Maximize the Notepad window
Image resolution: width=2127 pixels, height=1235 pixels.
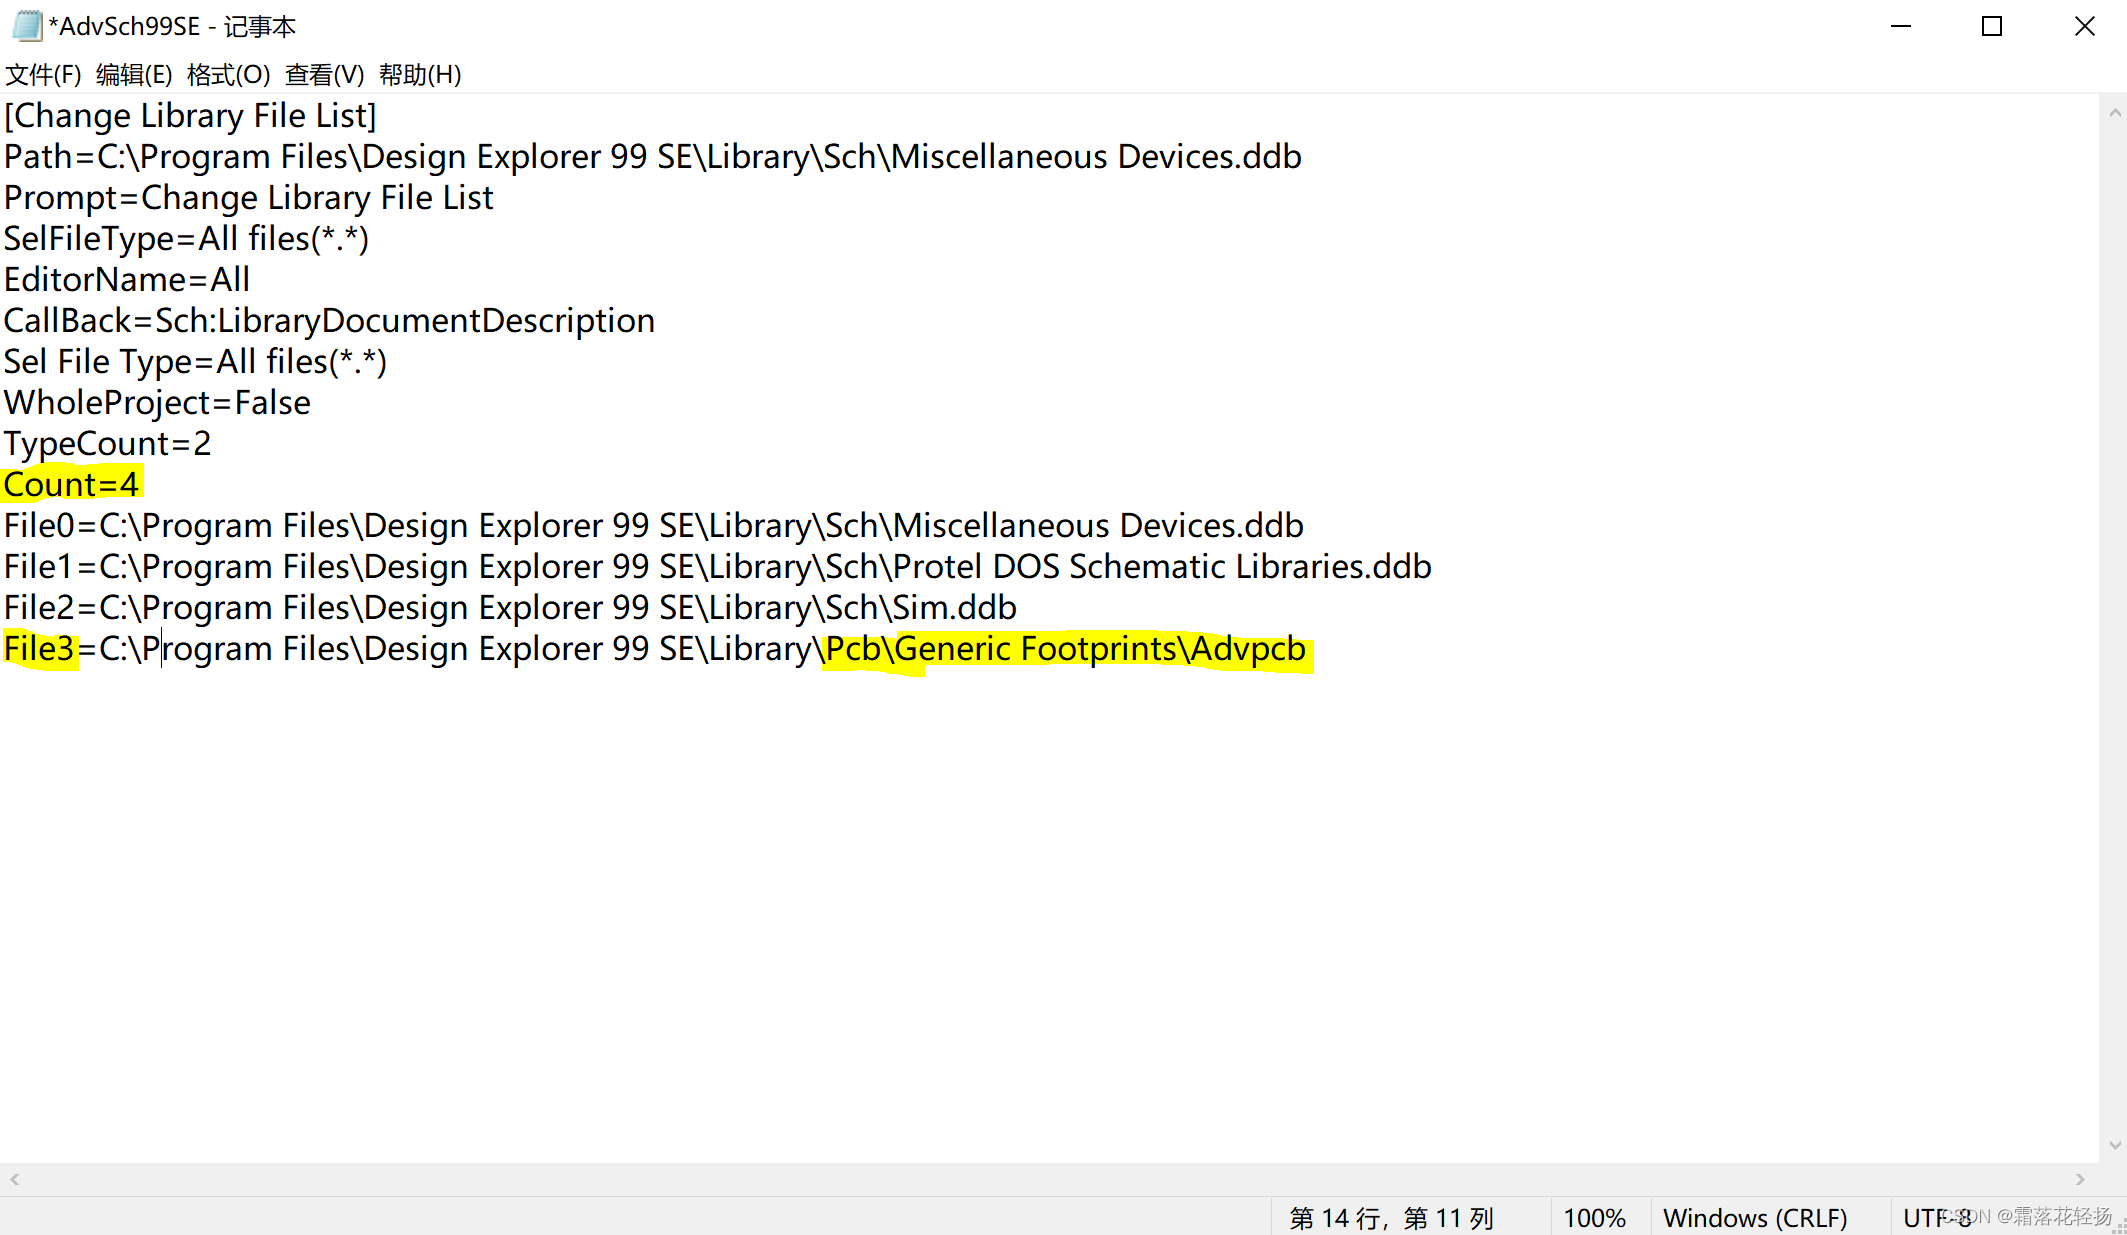(1992, 26)
